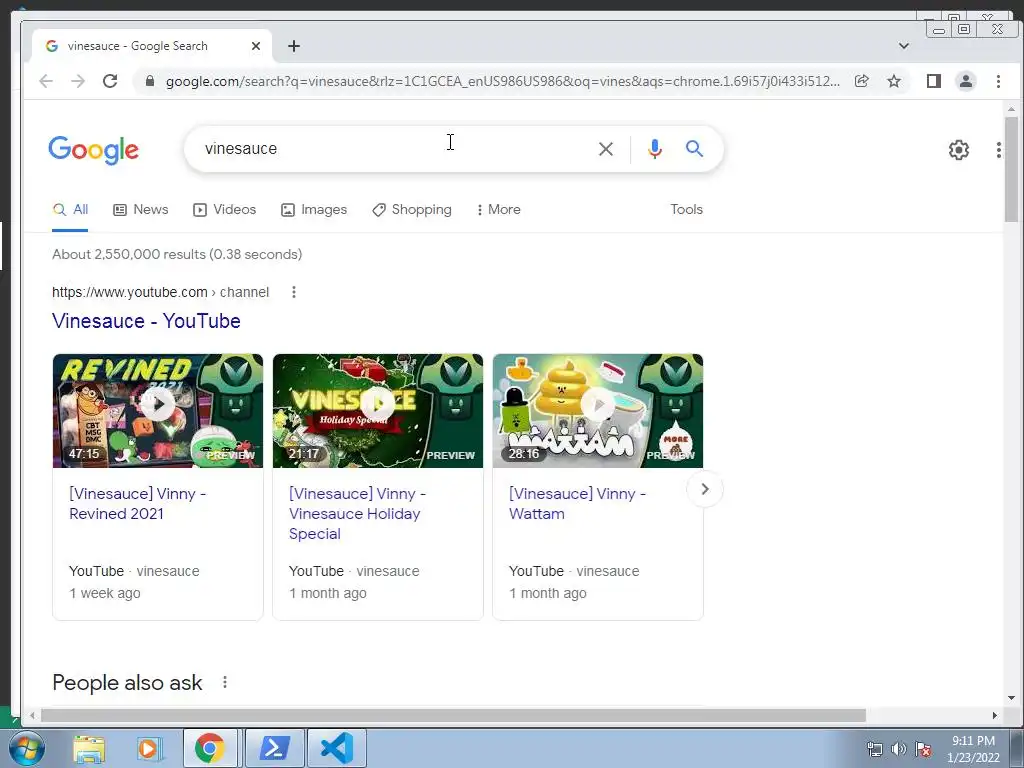Clear the search box with the X
1024x768 pixels.
[606, 149]
